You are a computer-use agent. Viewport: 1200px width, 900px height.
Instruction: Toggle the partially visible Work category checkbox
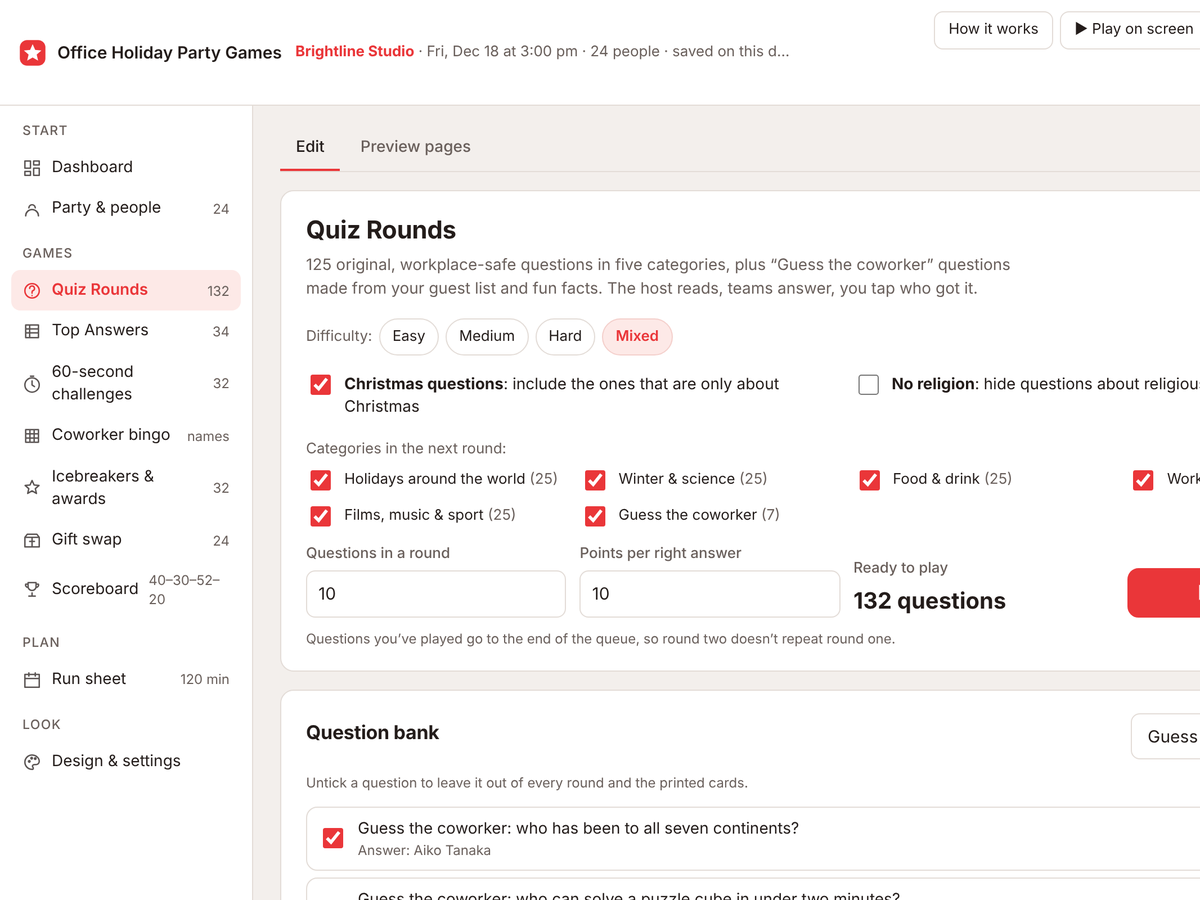pyautogui.click(x=1142, y=479)
